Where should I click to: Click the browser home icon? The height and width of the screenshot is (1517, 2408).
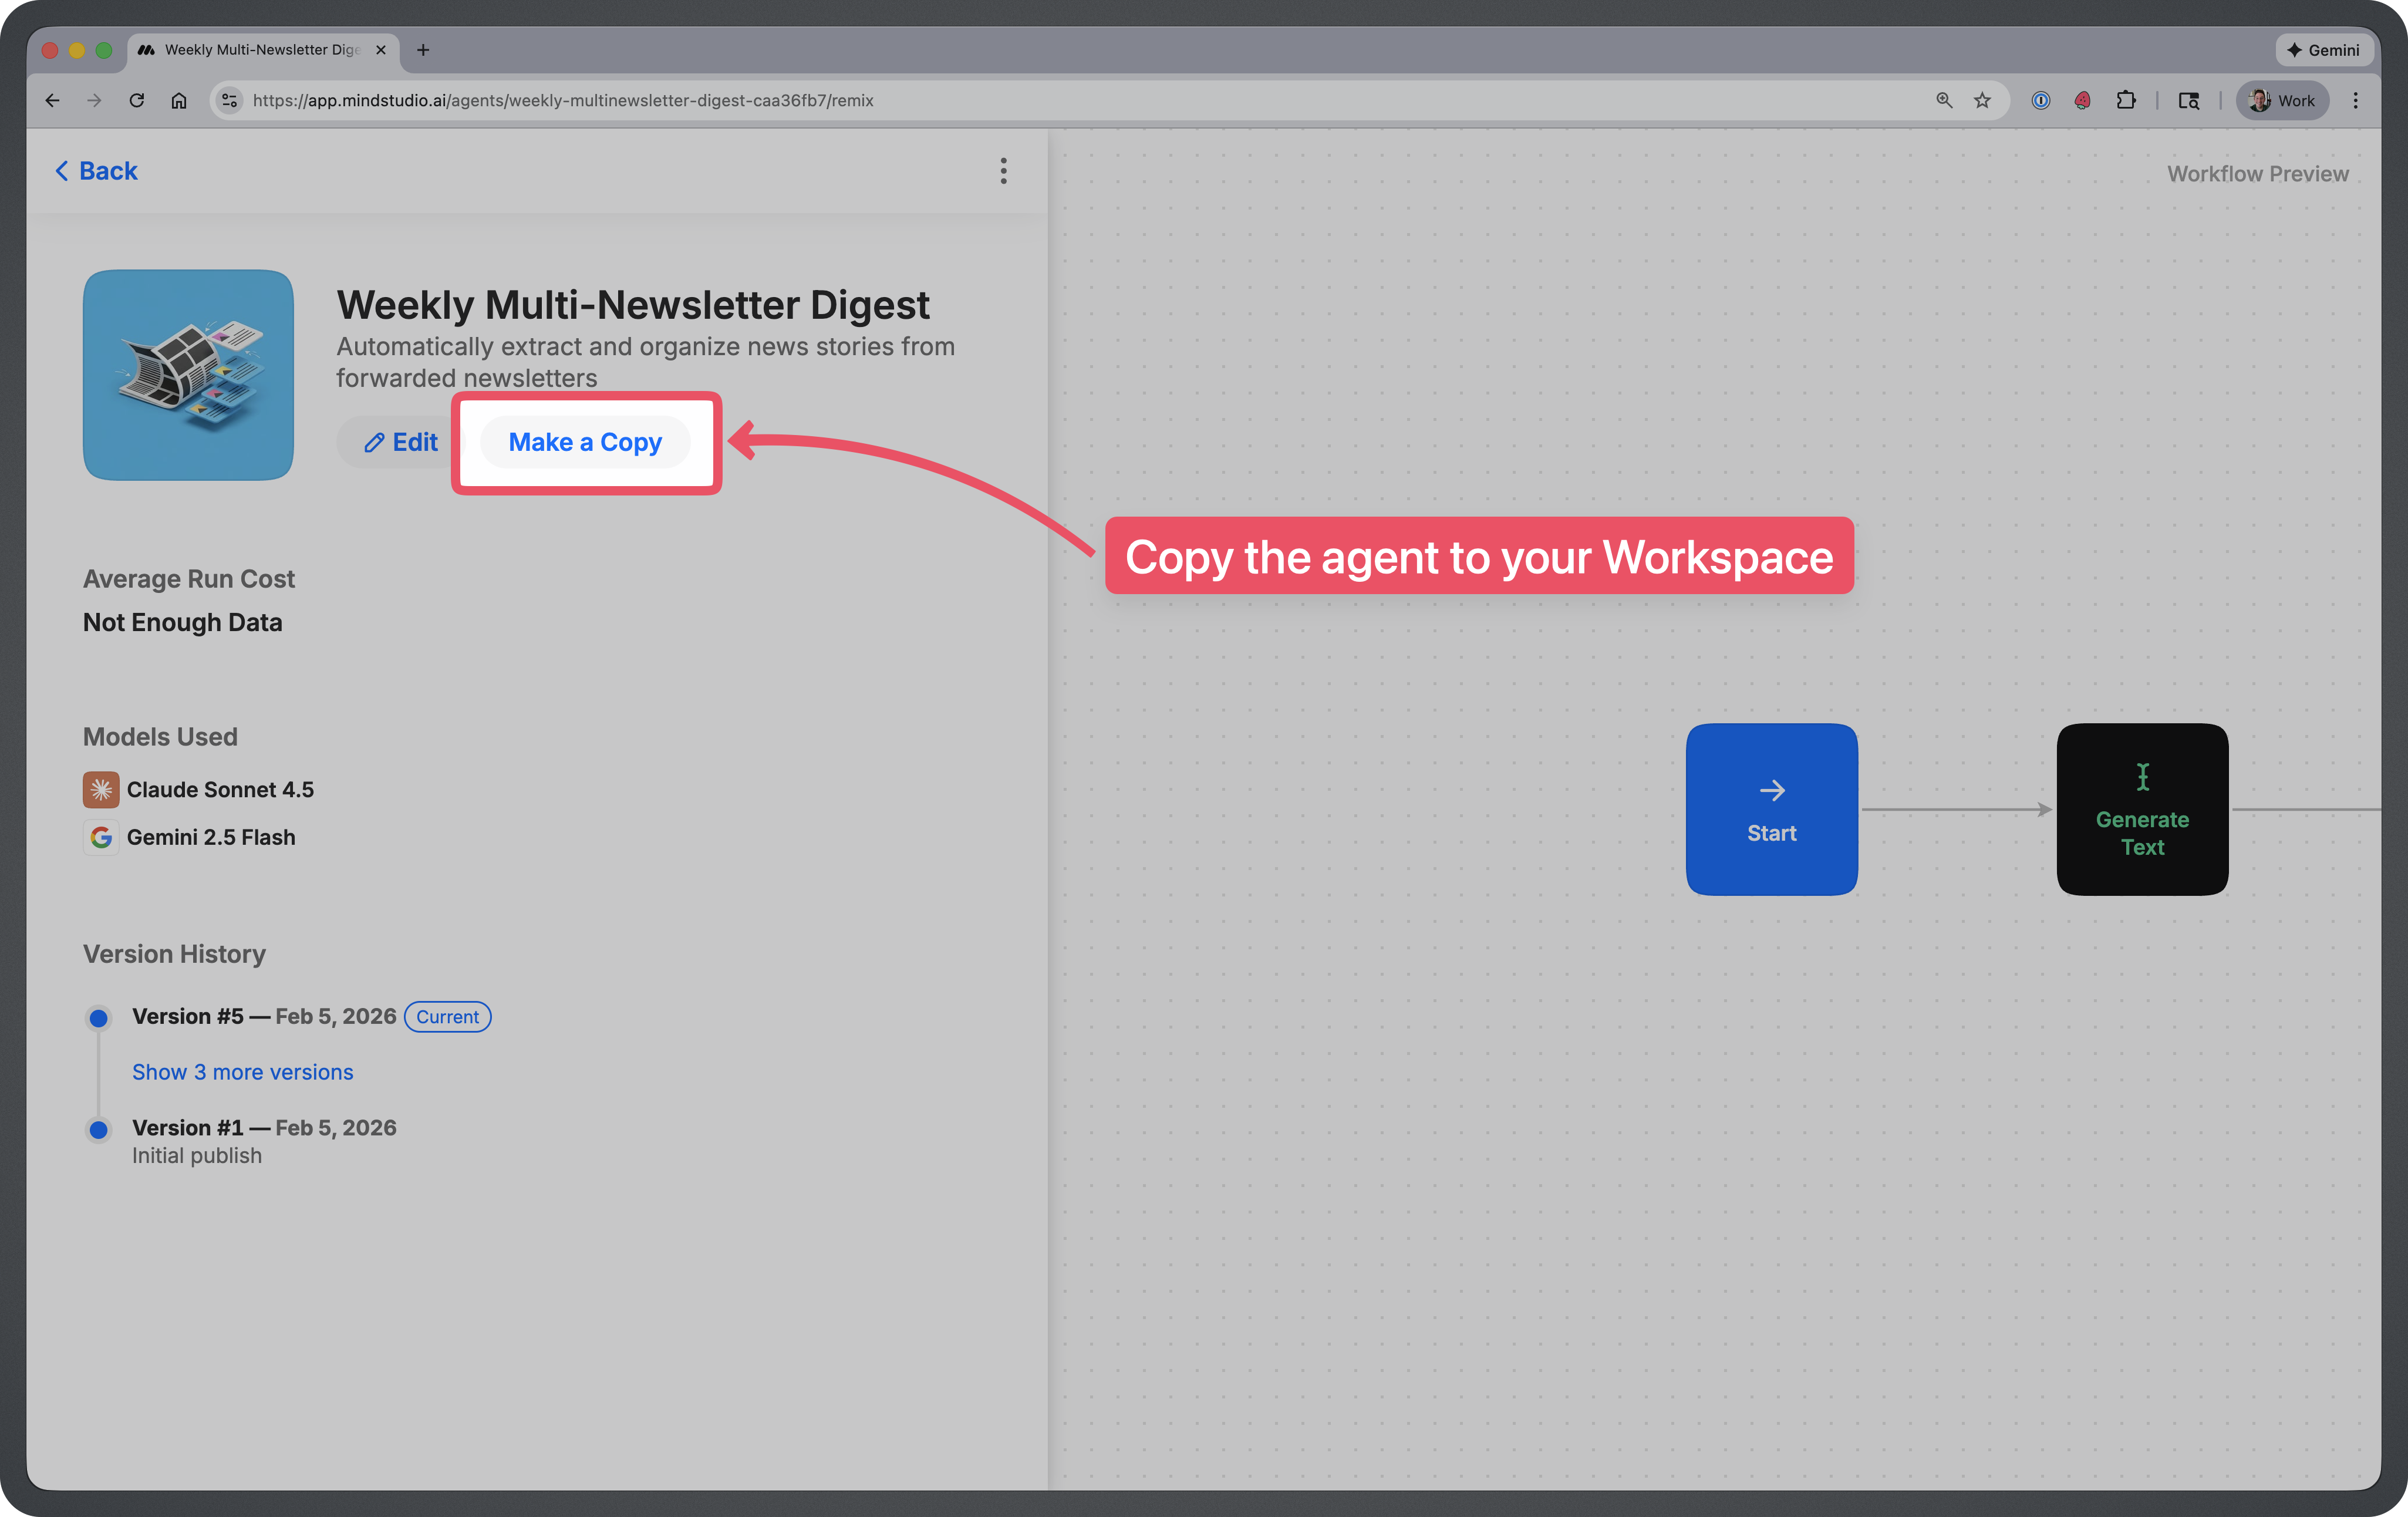tap(179, 100)
